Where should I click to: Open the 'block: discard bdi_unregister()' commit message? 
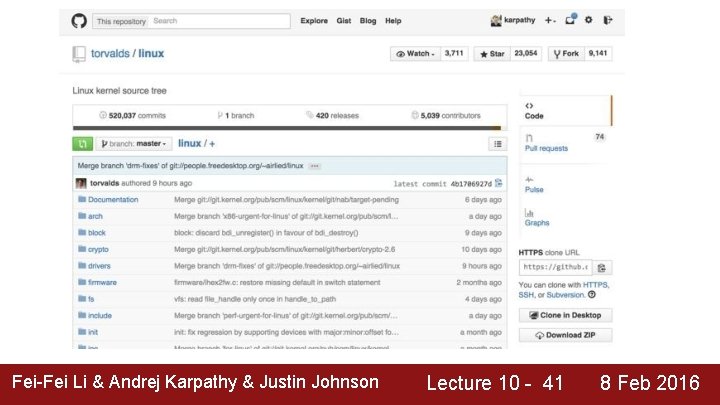[266, 233]
